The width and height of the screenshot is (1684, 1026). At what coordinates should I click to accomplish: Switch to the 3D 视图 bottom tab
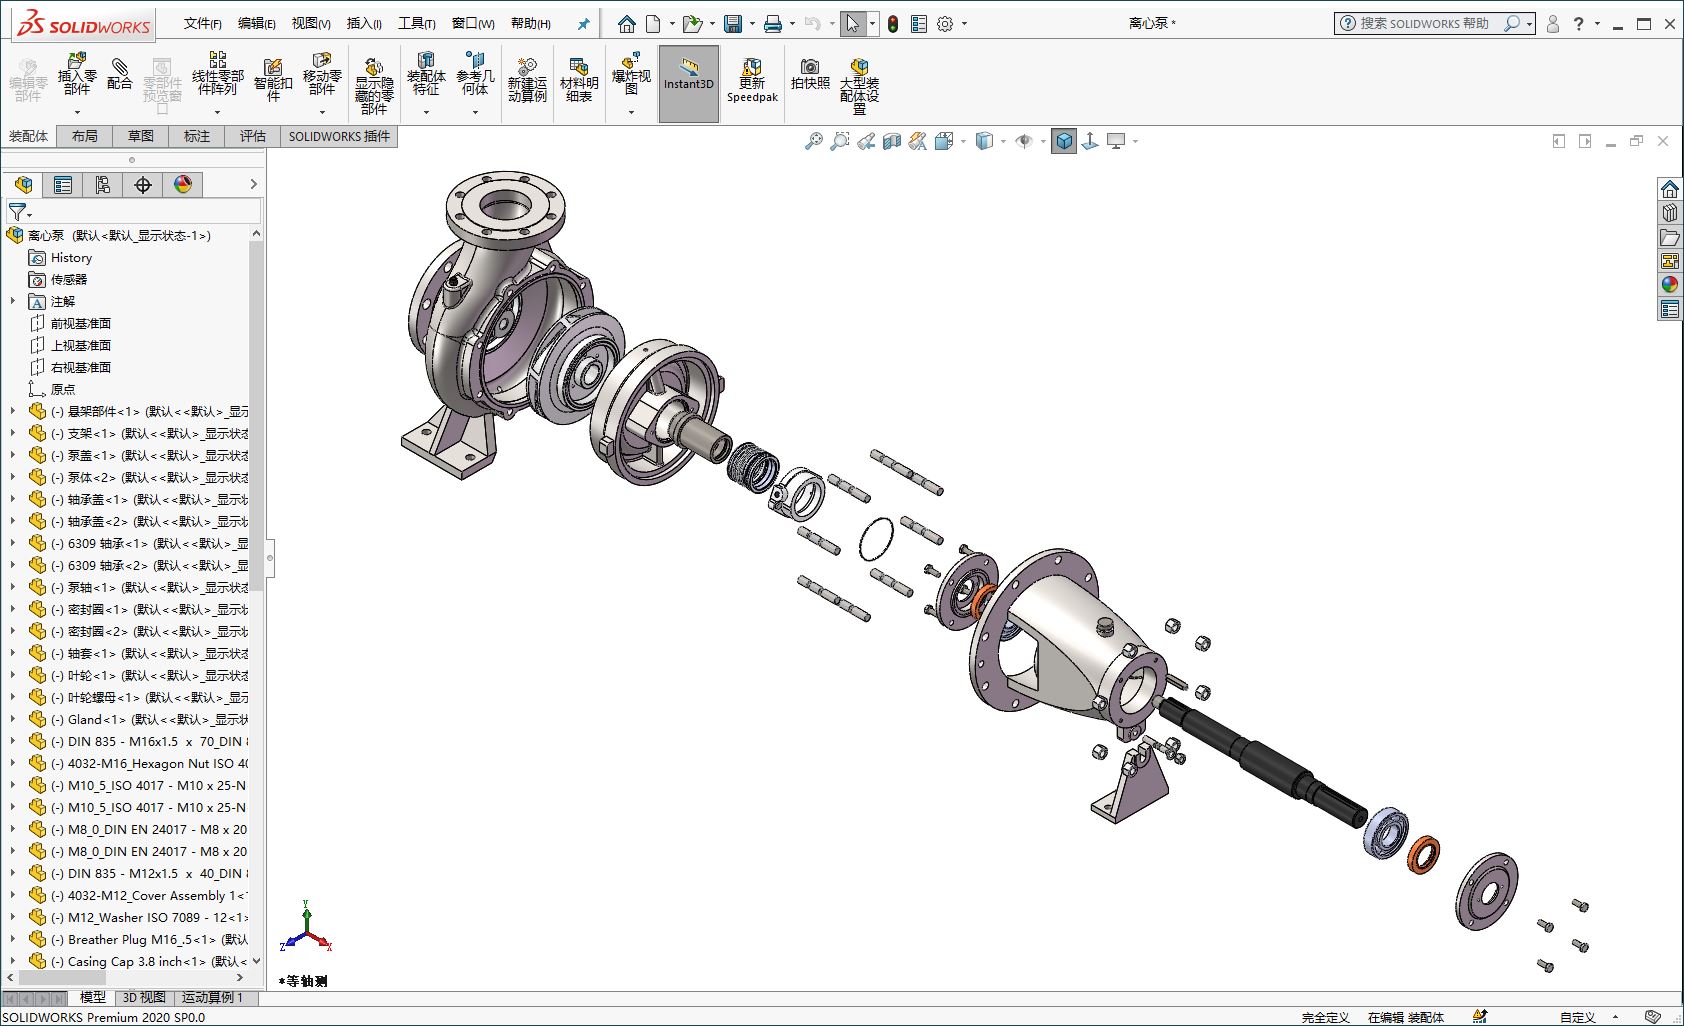144,997
